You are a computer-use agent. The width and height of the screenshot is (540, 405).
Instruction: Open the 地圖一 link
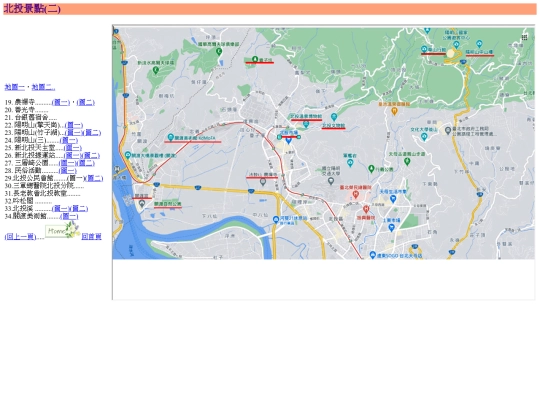tap(14, 87)
